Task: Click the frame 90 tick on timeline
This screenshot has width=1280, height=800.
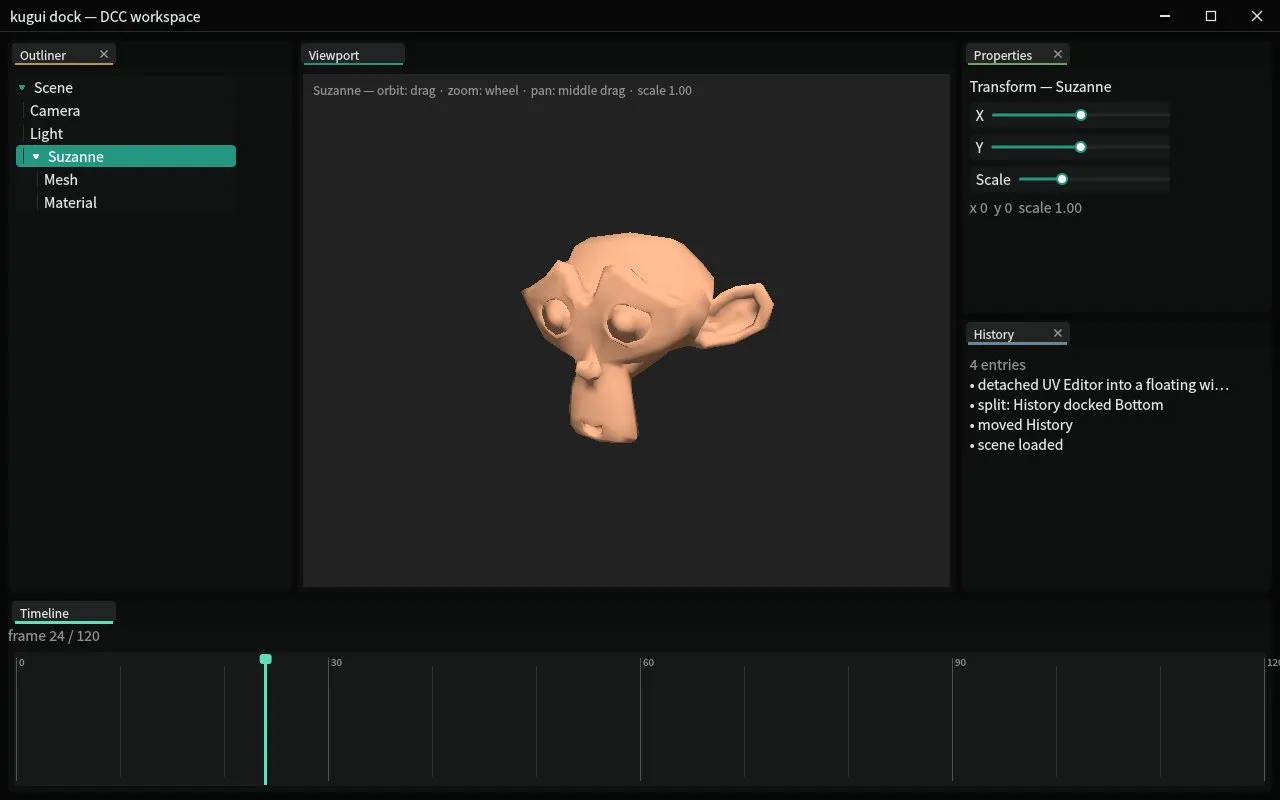Action: 953,719
